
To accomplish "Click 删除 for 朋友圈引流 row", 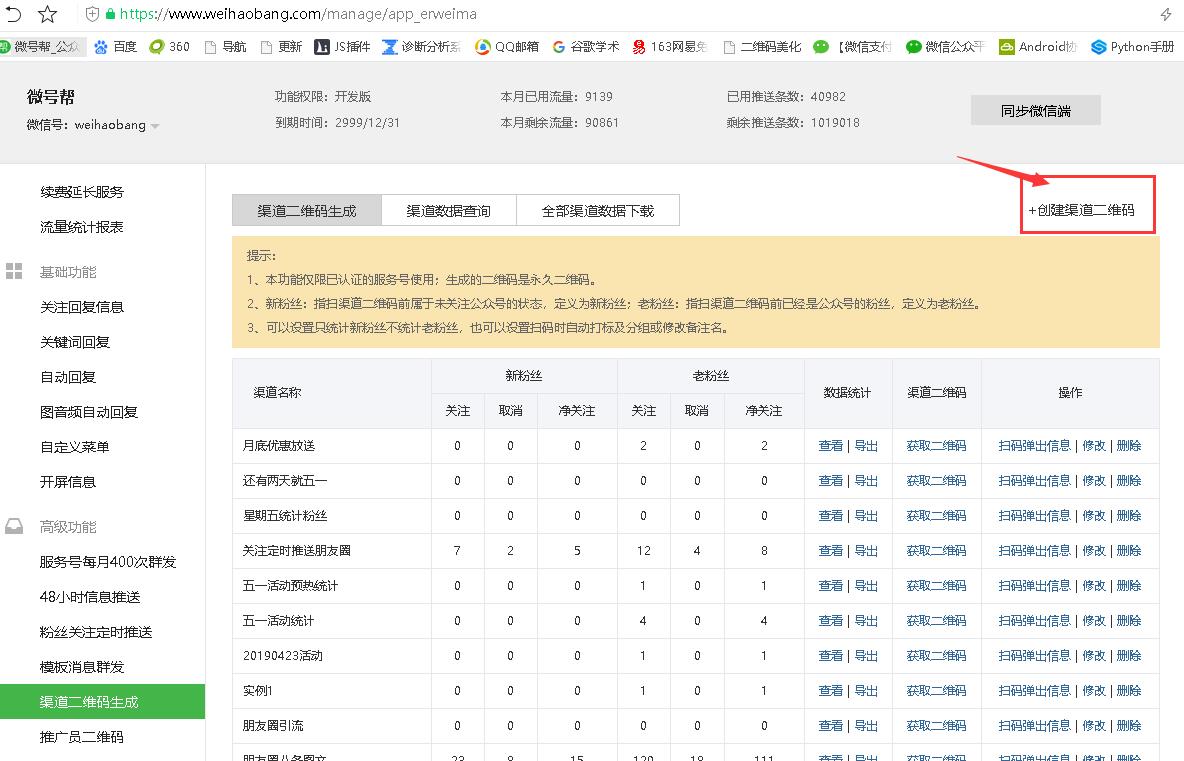I will point(1129,726).
